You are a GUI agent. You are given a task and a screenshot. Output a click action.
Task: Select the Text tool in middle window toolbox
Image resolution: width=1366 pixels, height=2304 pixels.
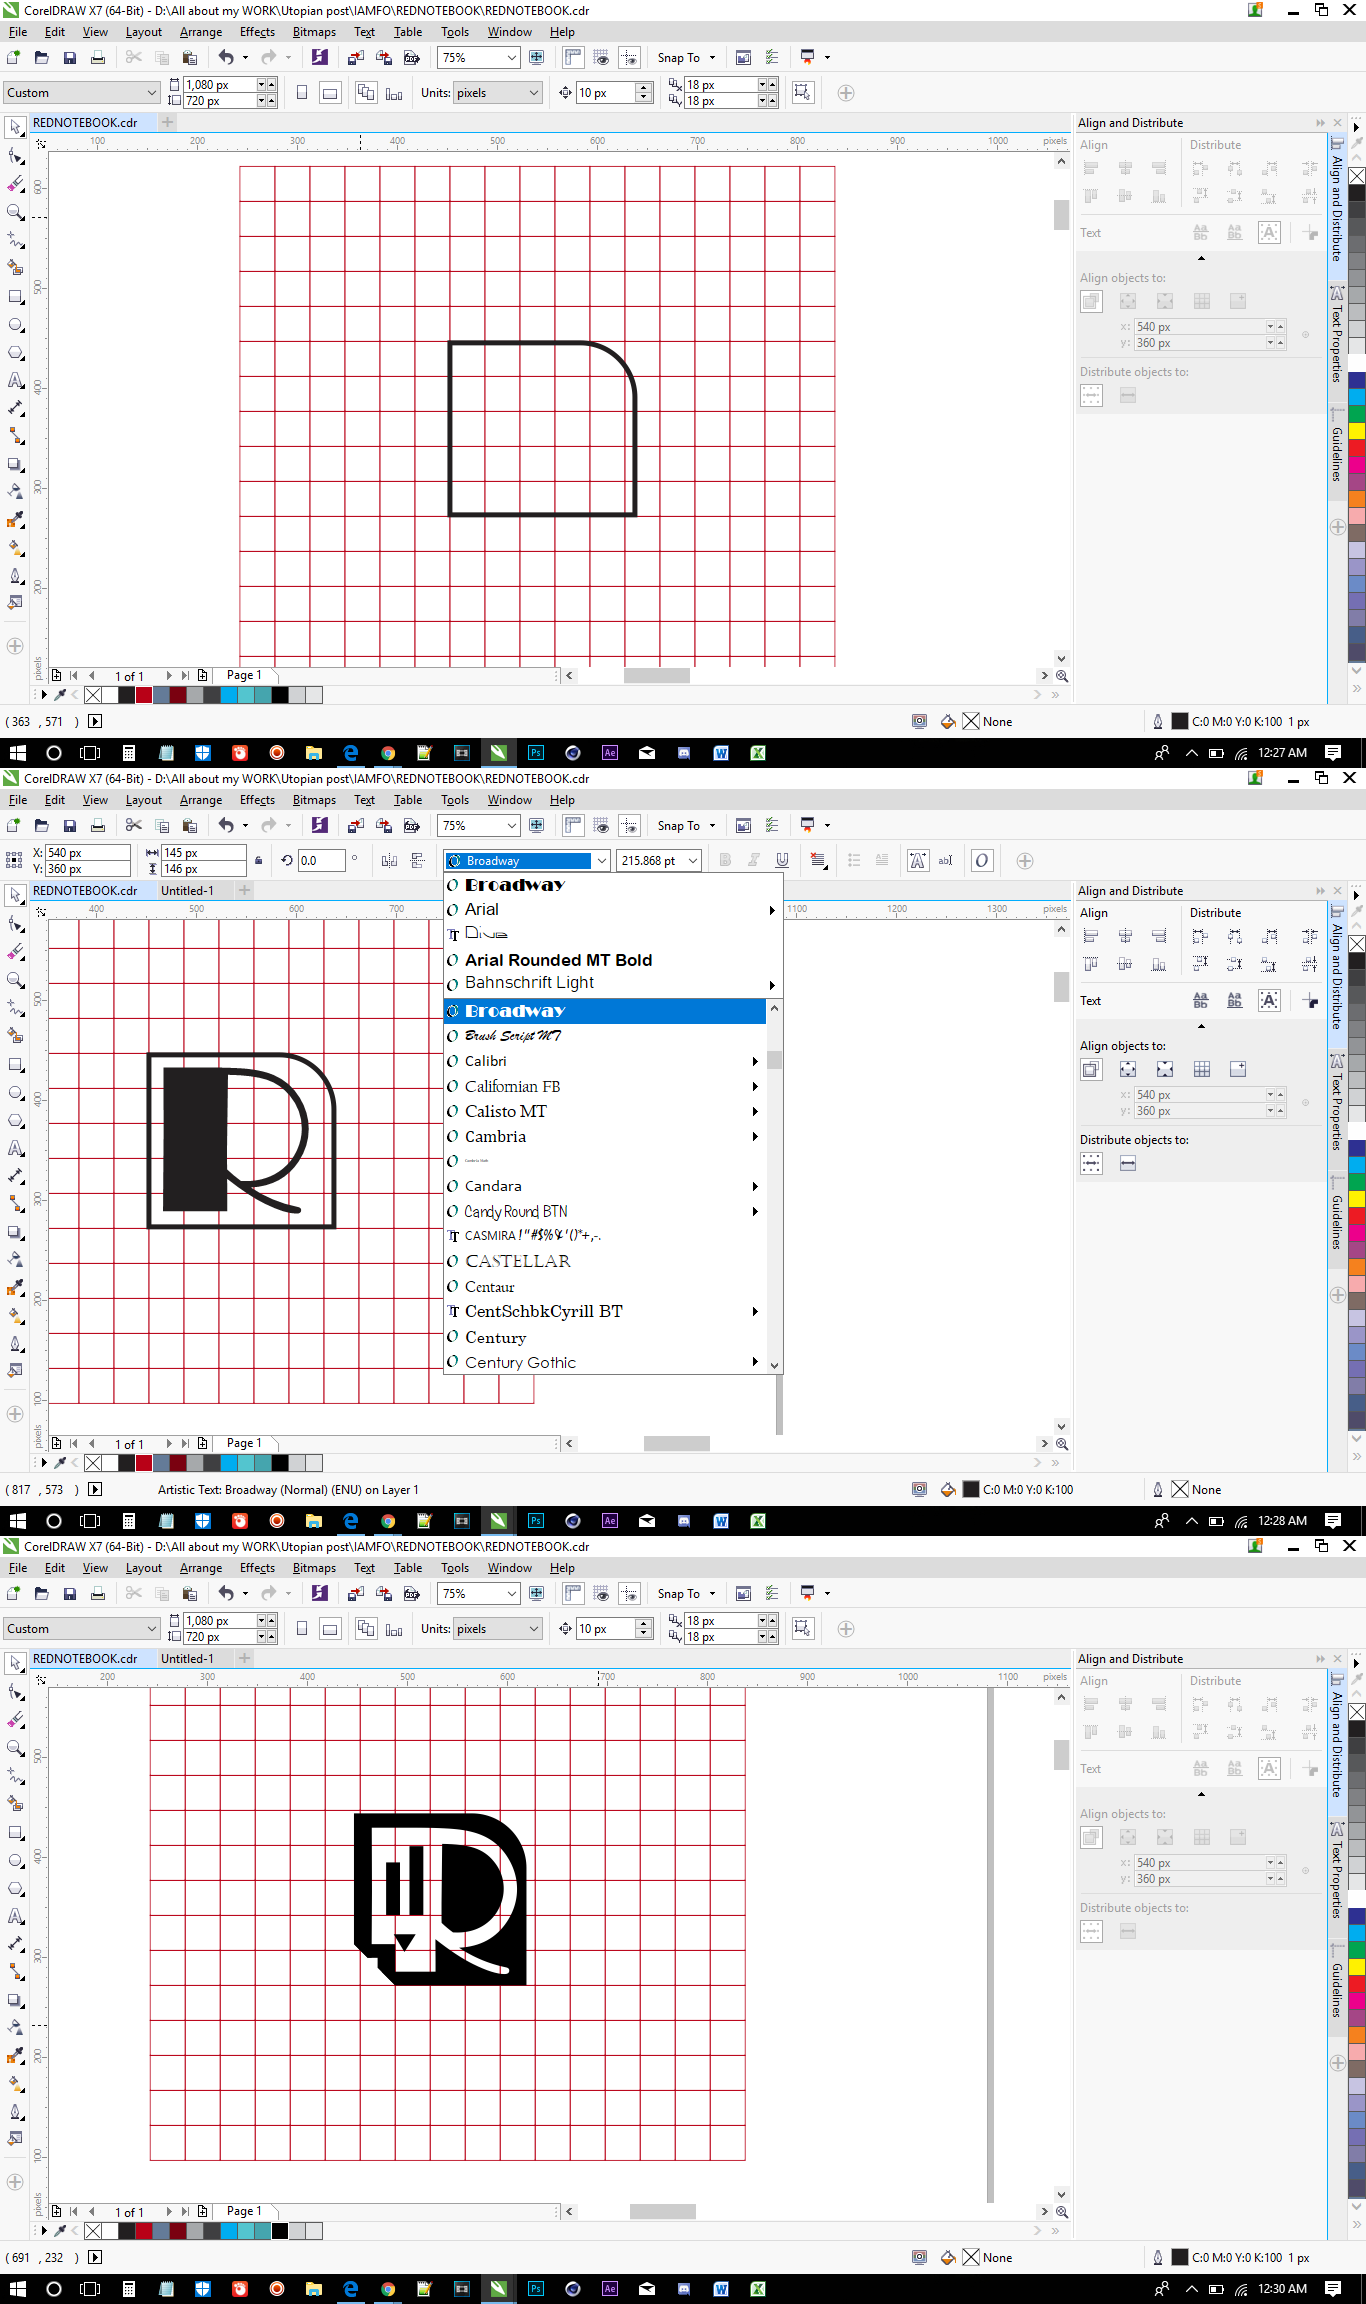point(16,1148)
